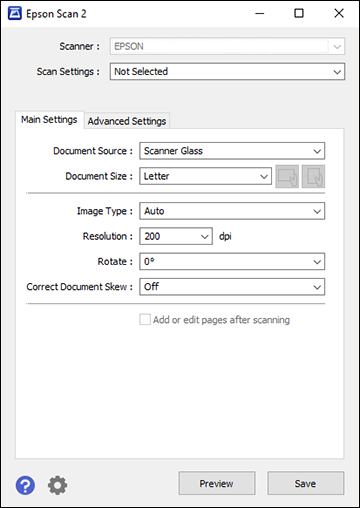Open the Correct Document Skew dropdown
Viewport: 360px width, 508px height.
click(x=232, y=287)
